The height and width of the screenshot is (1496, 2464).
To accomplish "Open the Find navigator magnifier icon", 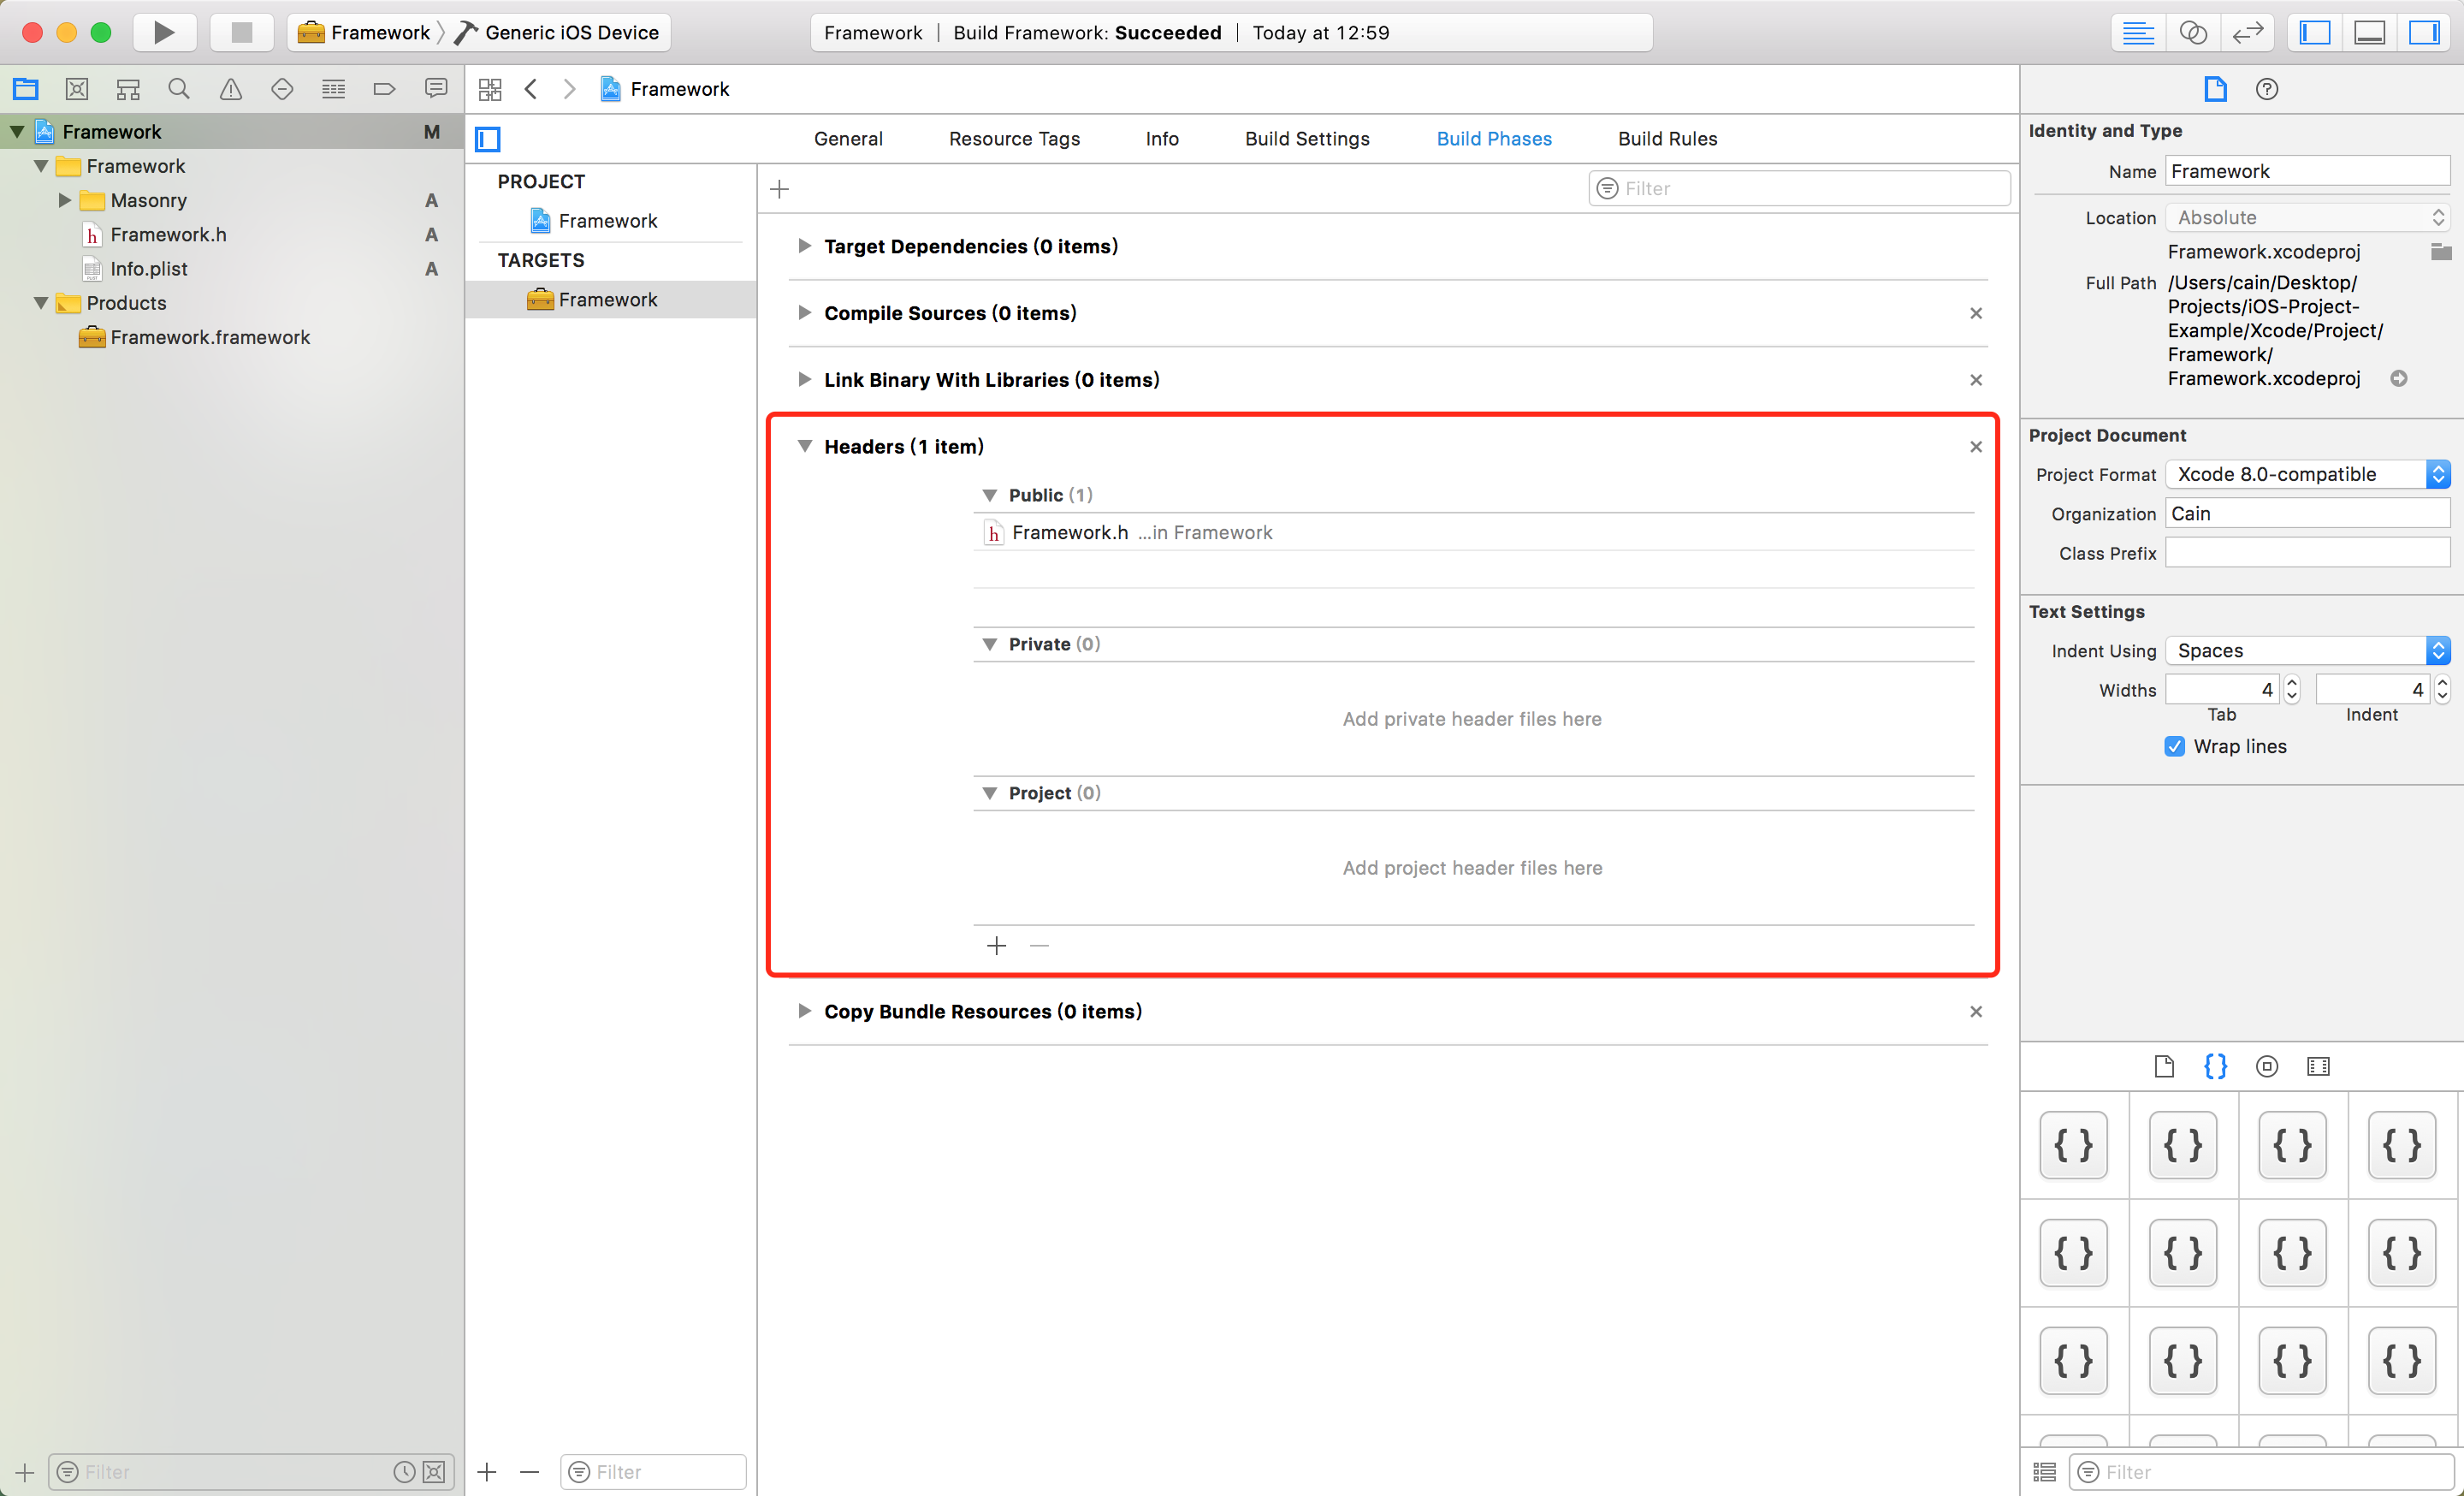I will click(179, 89).
